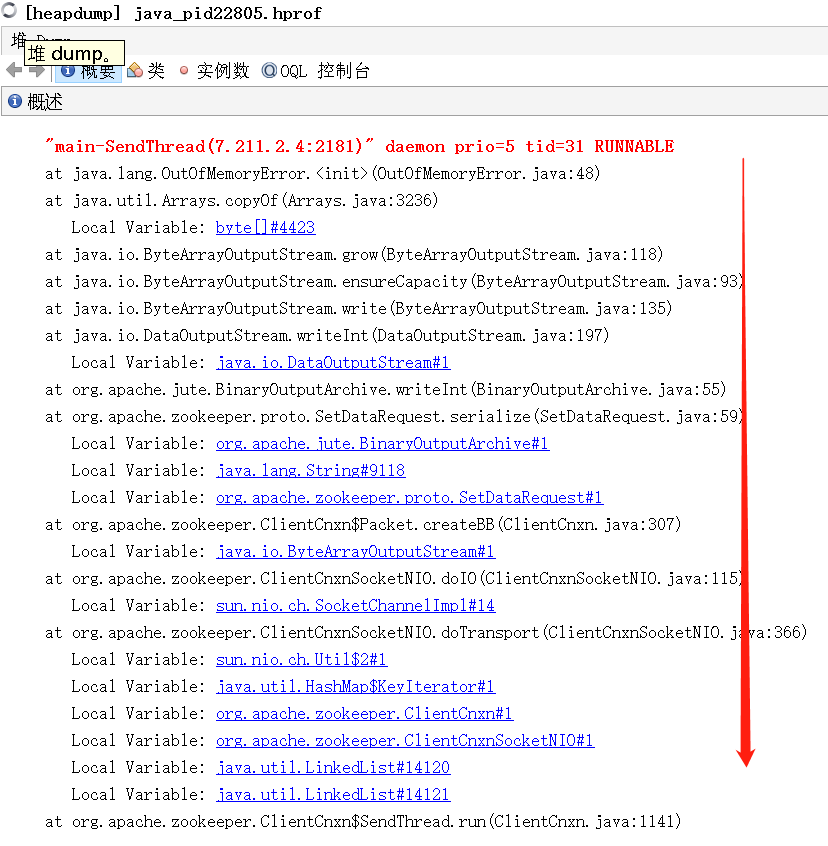Click the ClientCnxn$SendThread.run stack frame
This screenshot has height=846, width=828.
[363, 821]
